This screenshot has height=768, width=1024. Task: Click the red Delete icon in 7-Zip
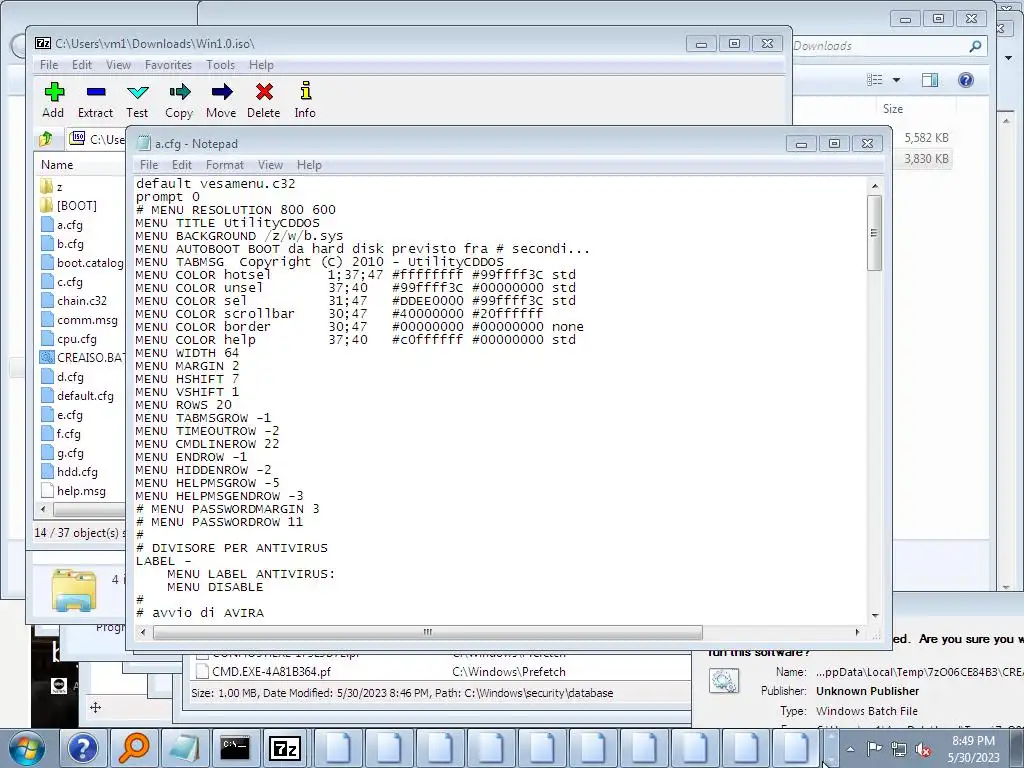[x=264, y=100]
